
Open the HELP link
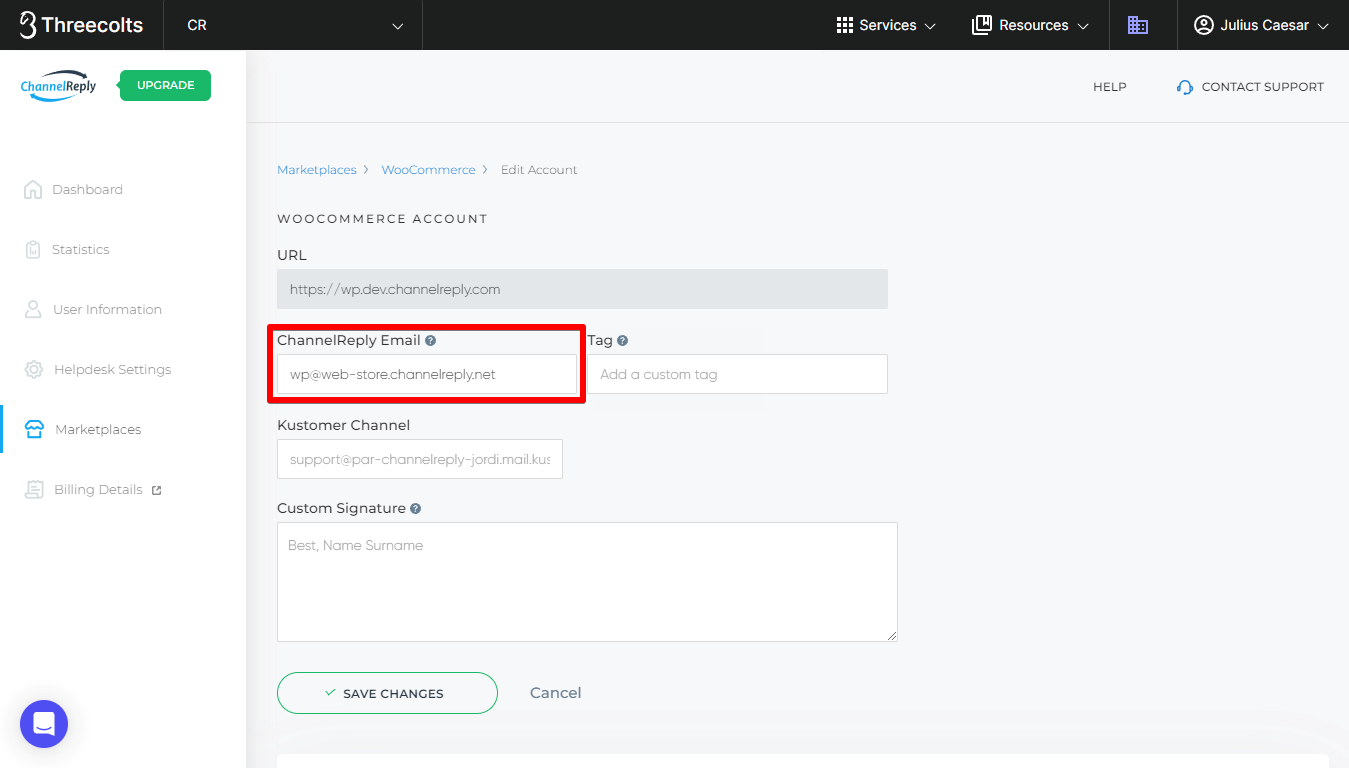pos(1109,87)
